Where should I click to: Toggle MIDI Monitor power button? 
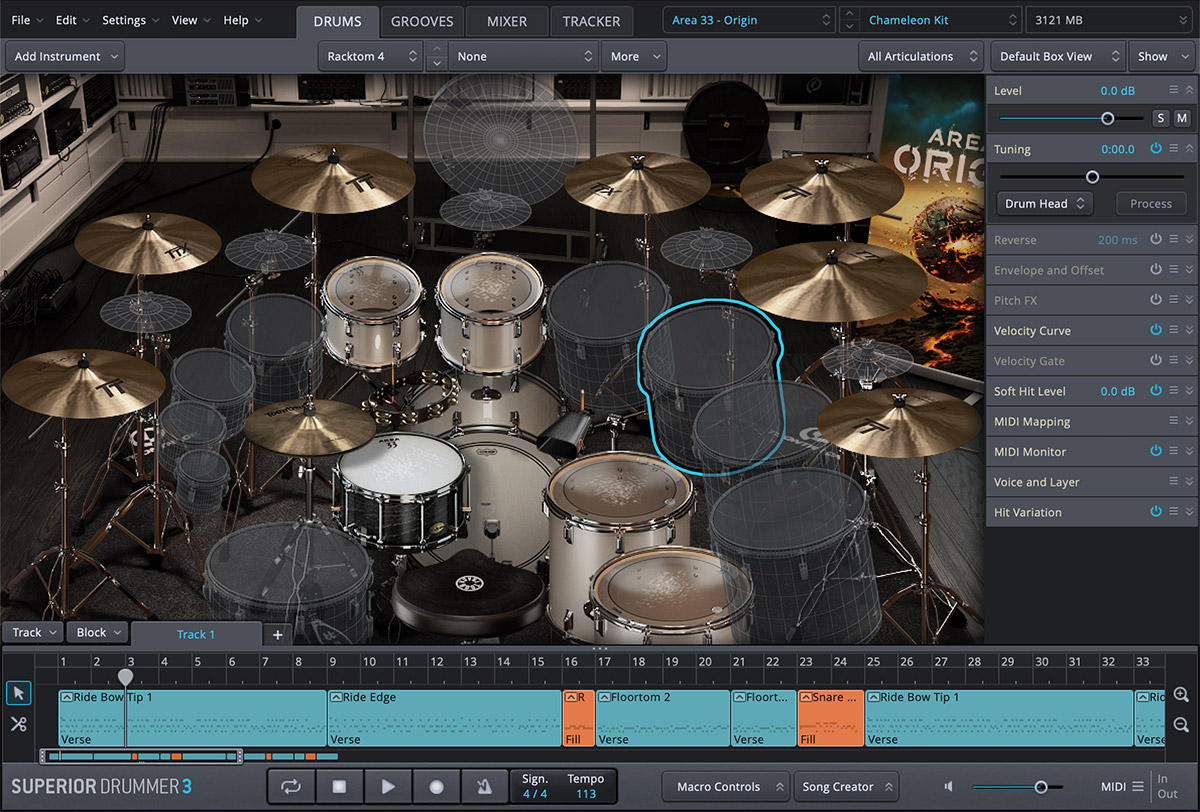coord(1156,451)
